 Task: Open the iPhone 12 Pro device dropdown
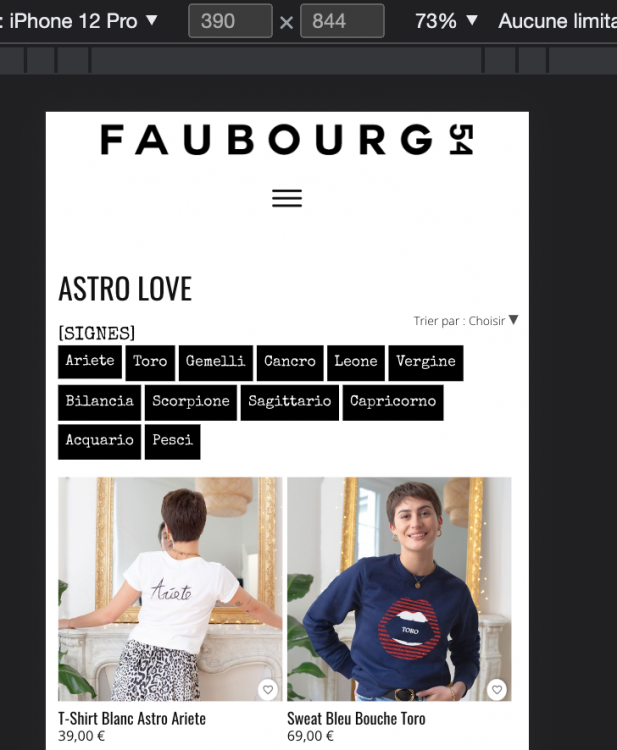pos(78,21)
